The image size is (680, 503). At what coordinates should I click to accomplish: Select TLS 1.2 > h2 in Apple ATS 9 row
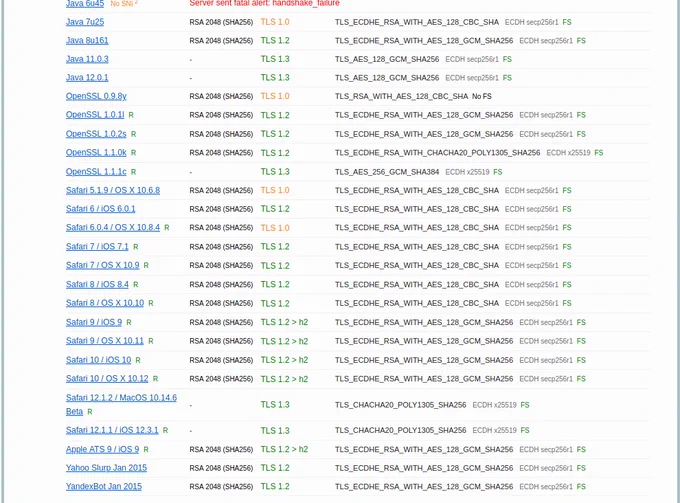click(284, 449)
